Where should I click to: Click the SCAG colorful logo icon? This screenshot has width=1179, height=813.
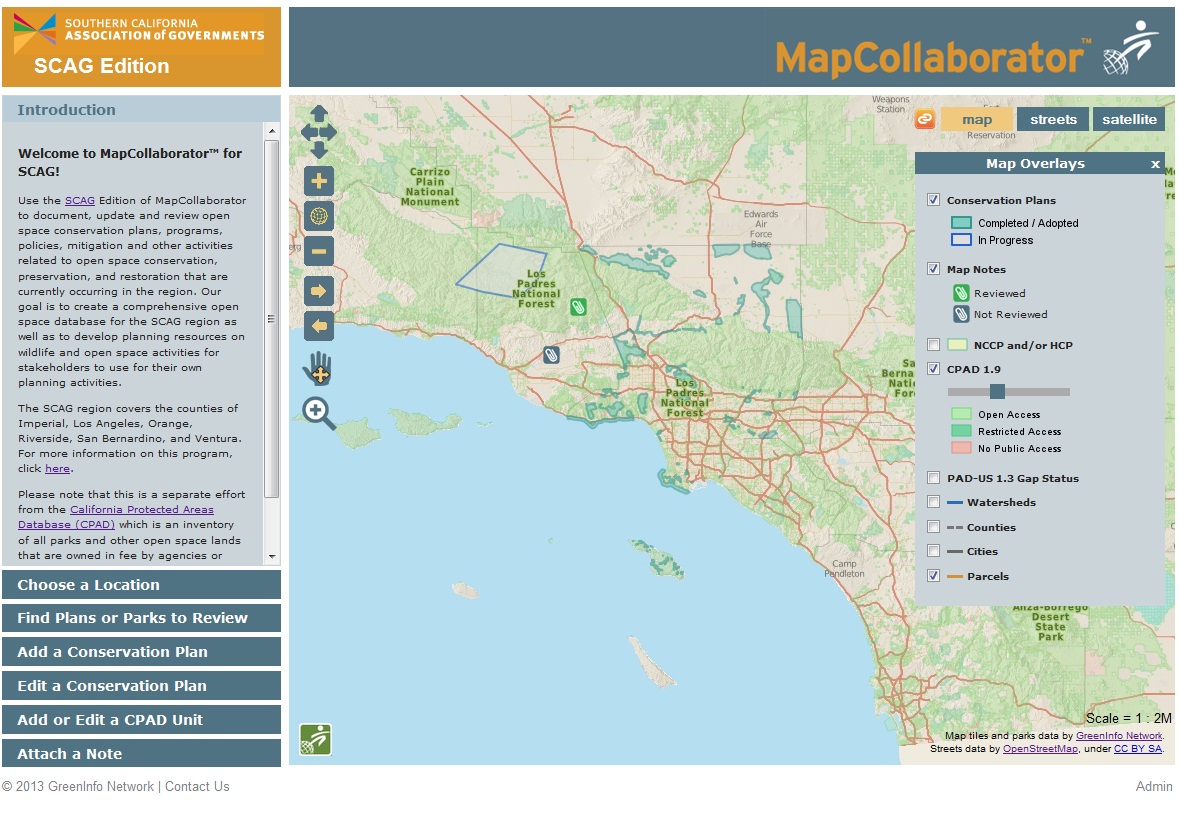click(35, 32)
